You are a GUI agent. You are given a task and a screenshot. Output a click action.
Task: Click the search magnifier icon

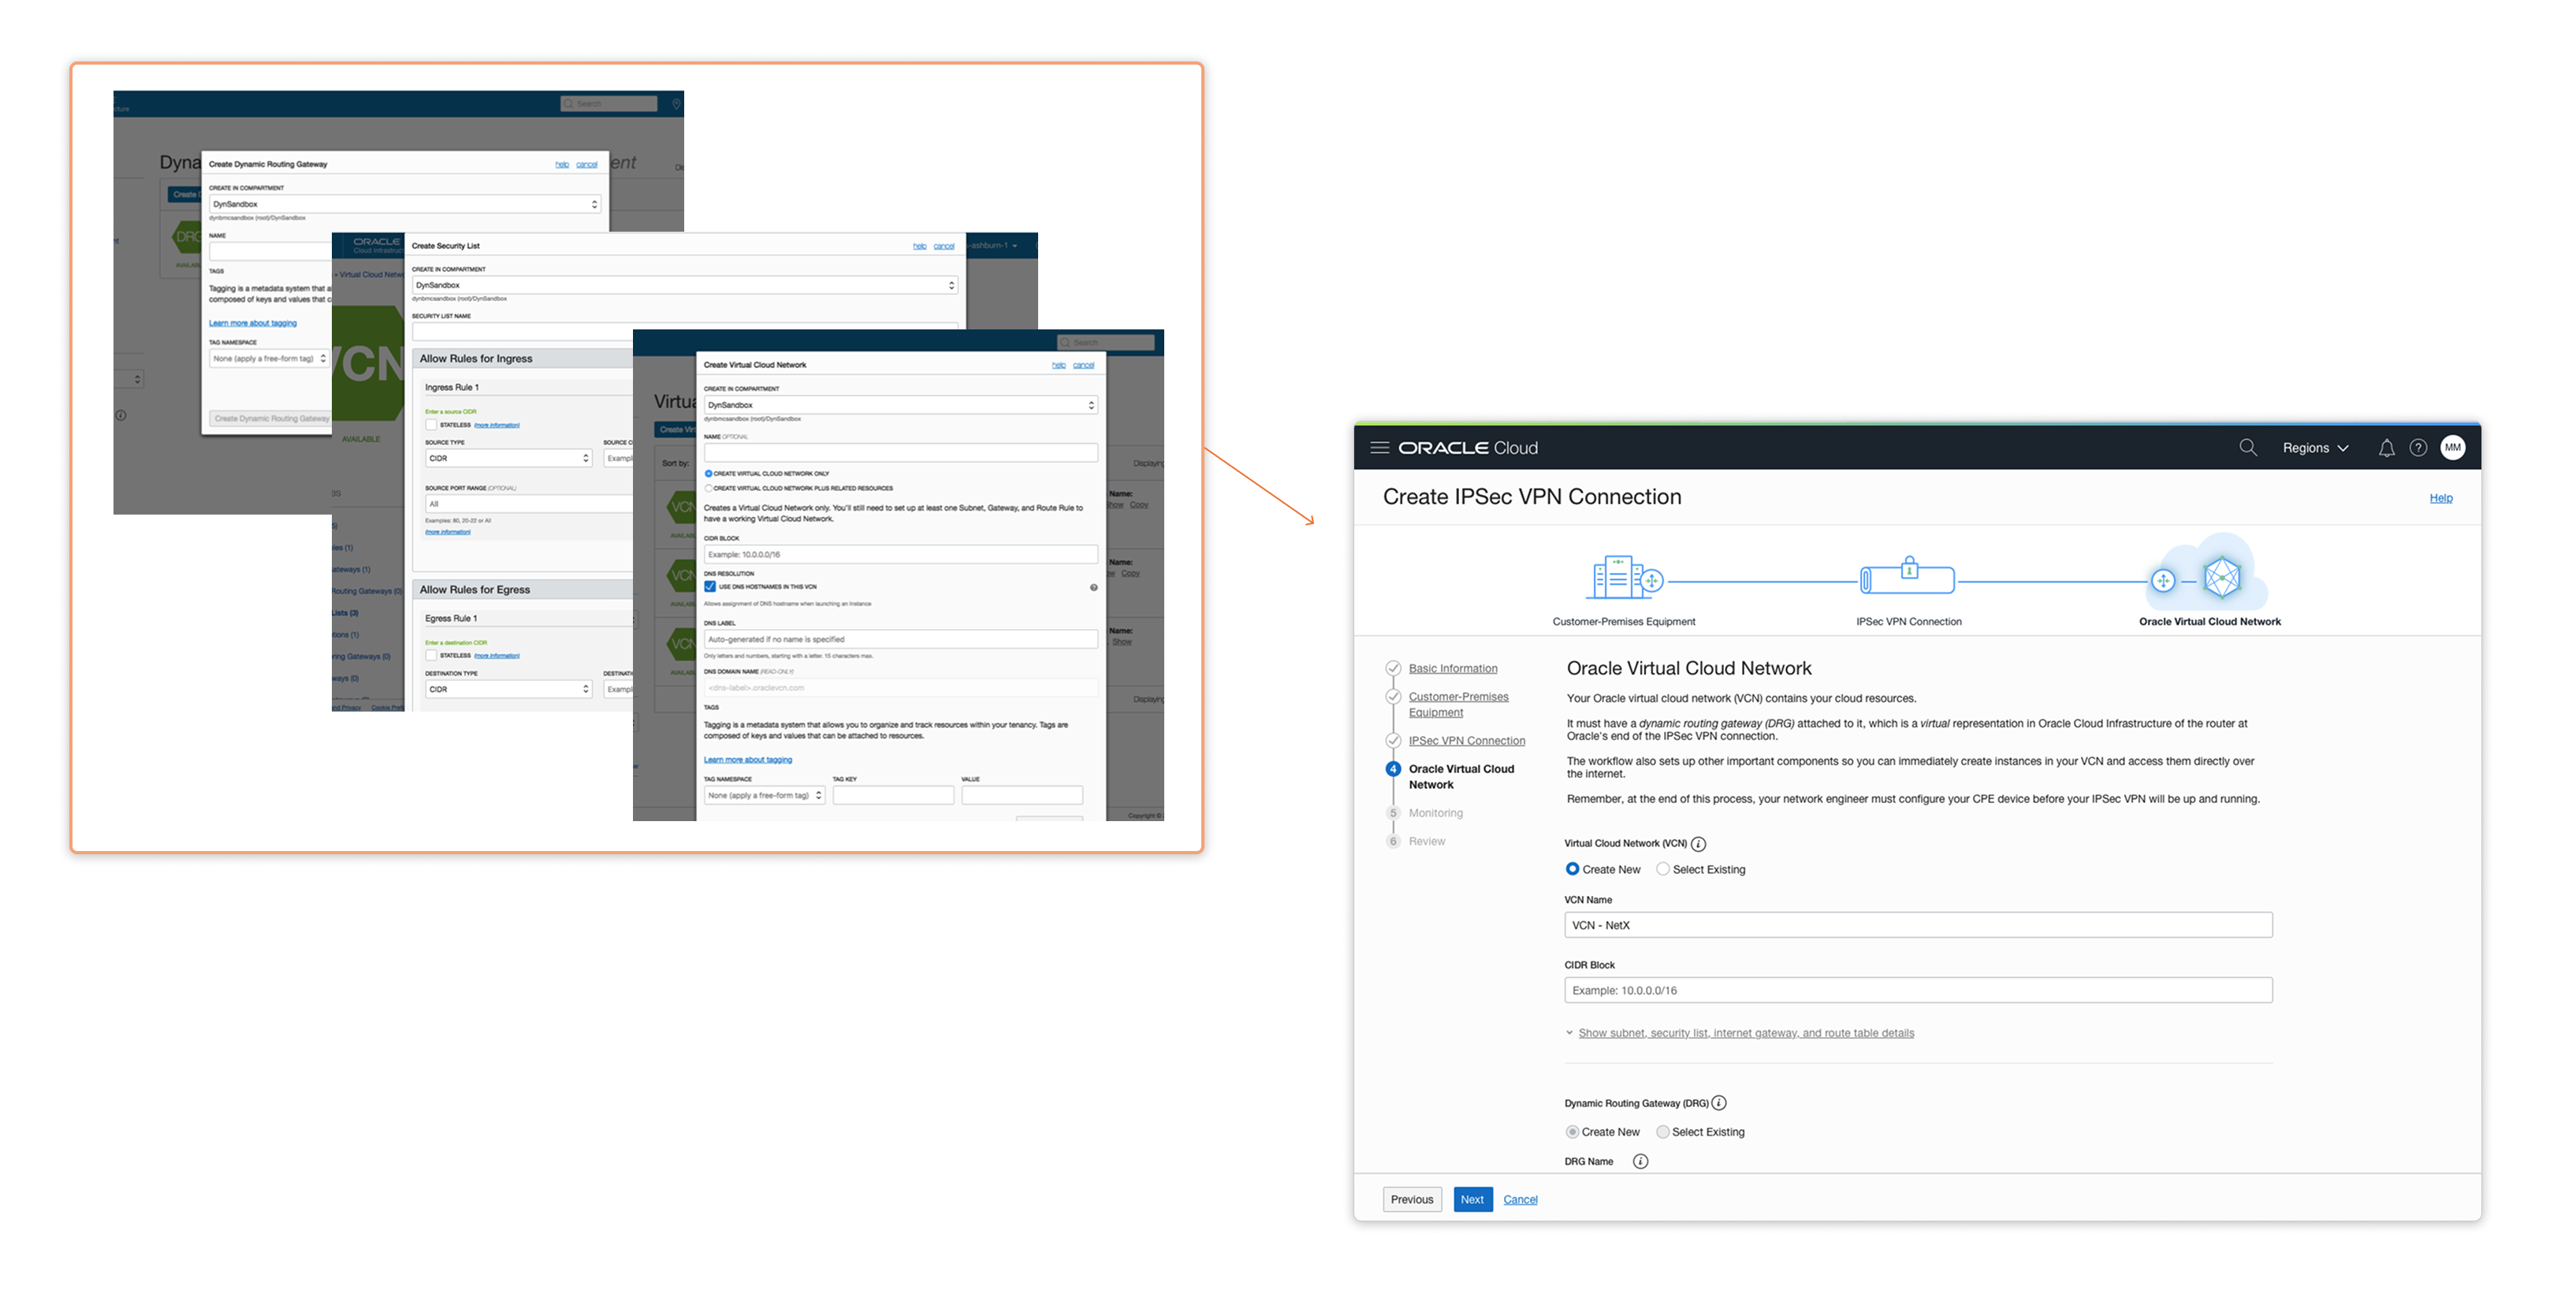(2248, 448)
